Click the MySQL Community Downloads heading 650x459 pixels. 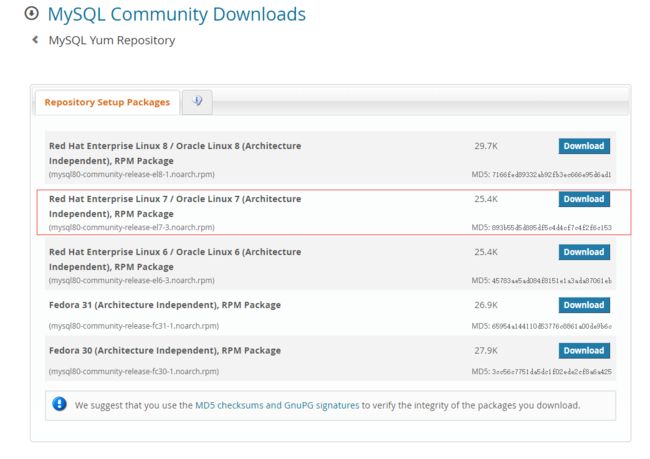coord(177,15)
